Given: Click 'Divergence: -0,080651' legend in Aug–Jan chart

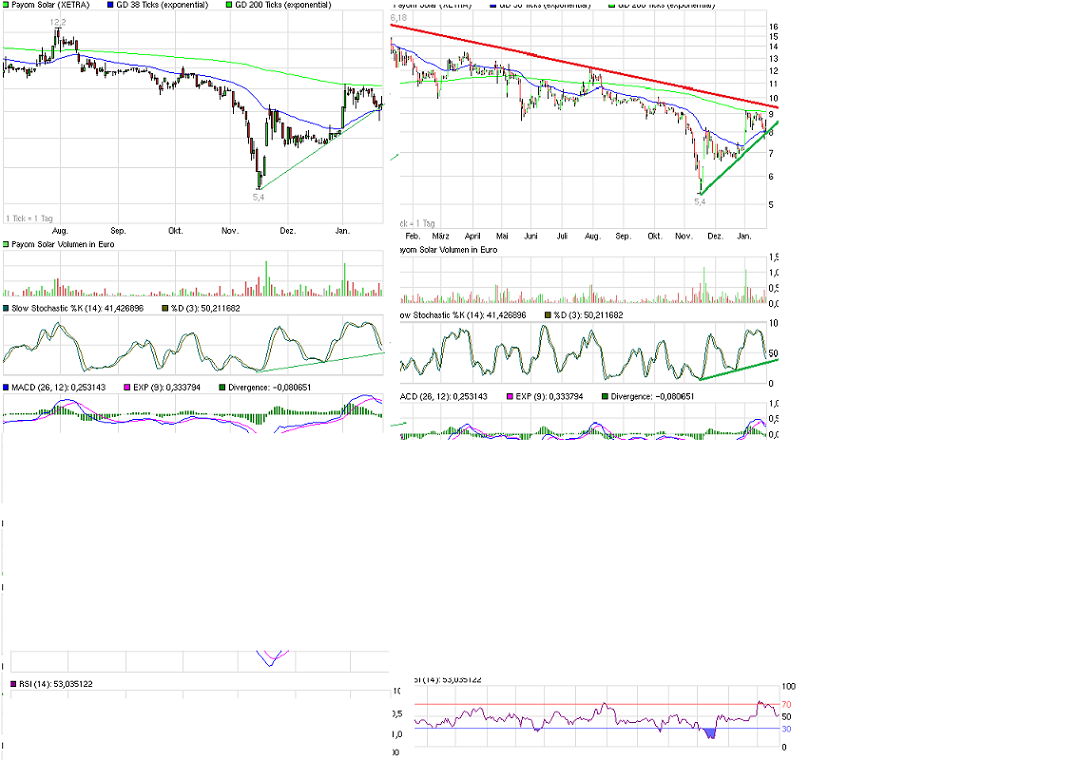Looking at the screenshot, I should pyautogui.click(x=265, y=388).
